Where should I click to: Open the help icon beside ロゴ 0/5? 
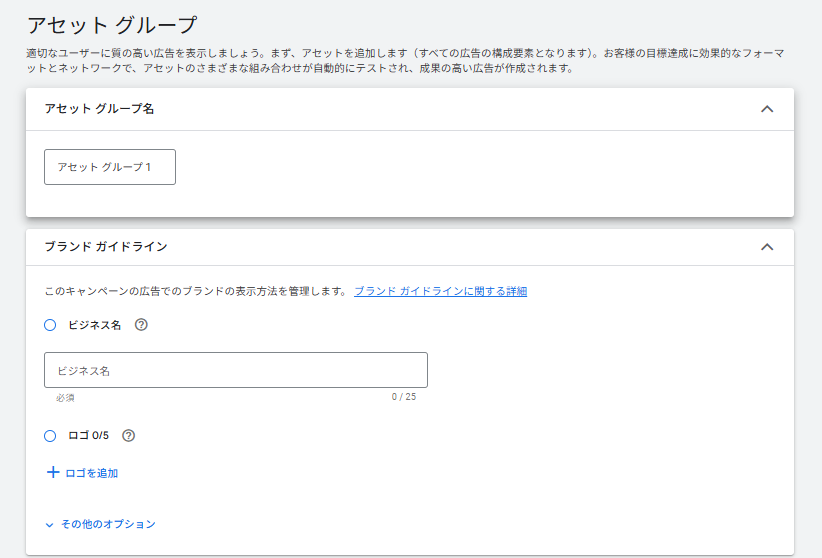pos(128,436)
